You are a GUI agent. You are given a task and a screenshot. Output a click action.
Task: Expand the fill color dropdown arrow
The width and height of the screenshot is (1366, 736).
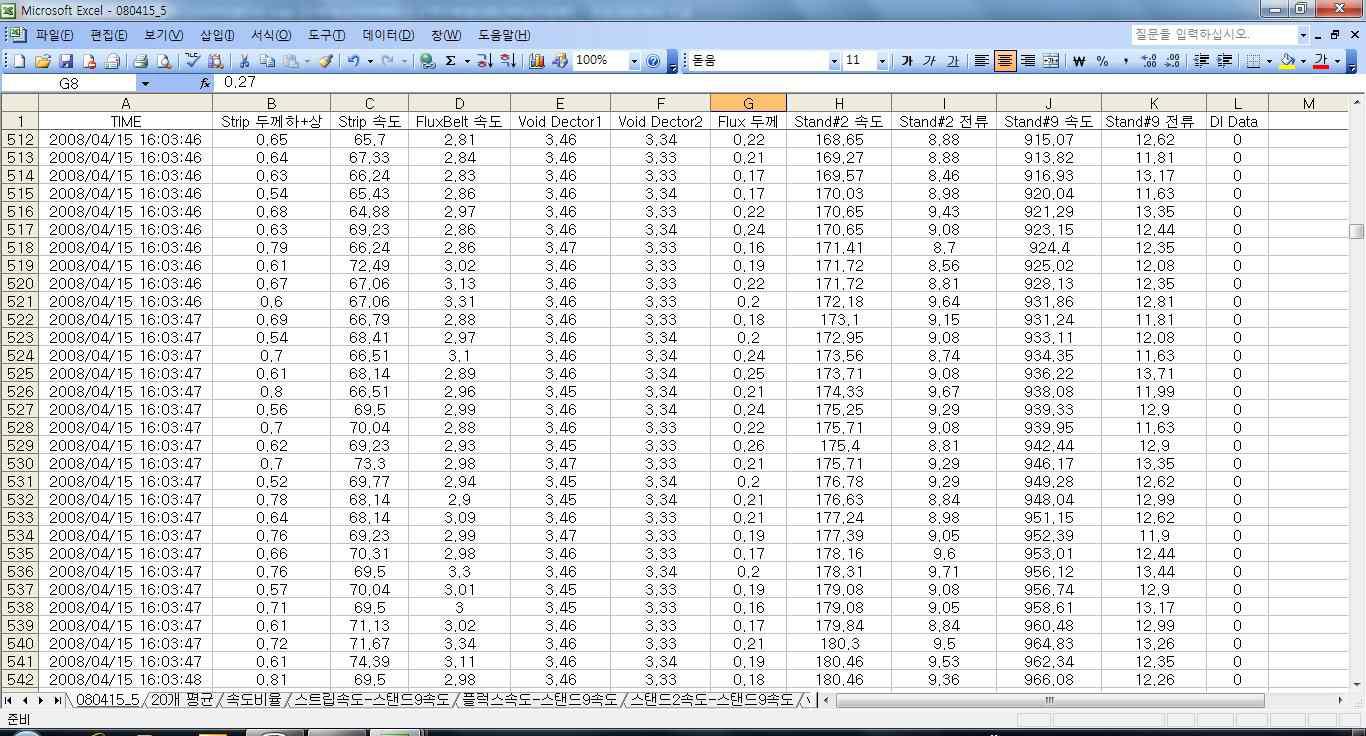coord(1303,61)
